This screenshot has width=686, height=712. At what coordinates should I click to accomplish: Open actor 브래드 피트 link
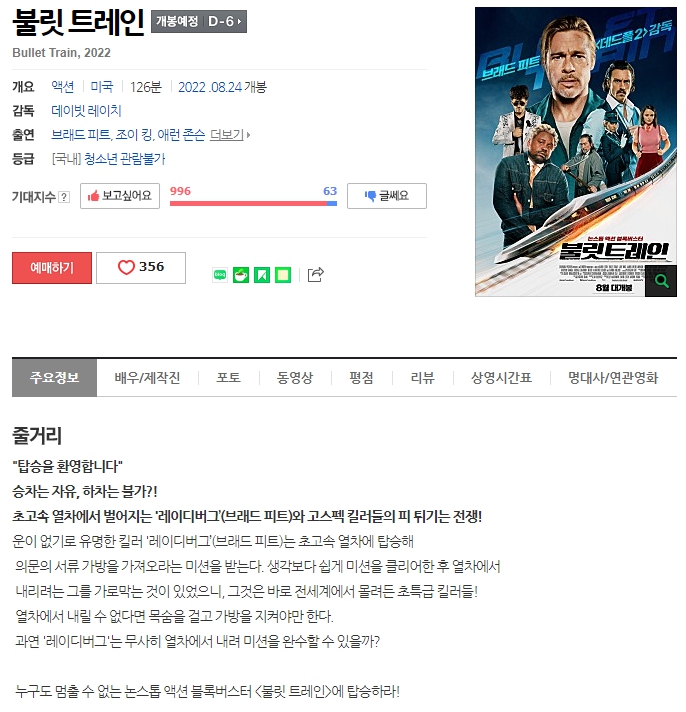(81, 135)
